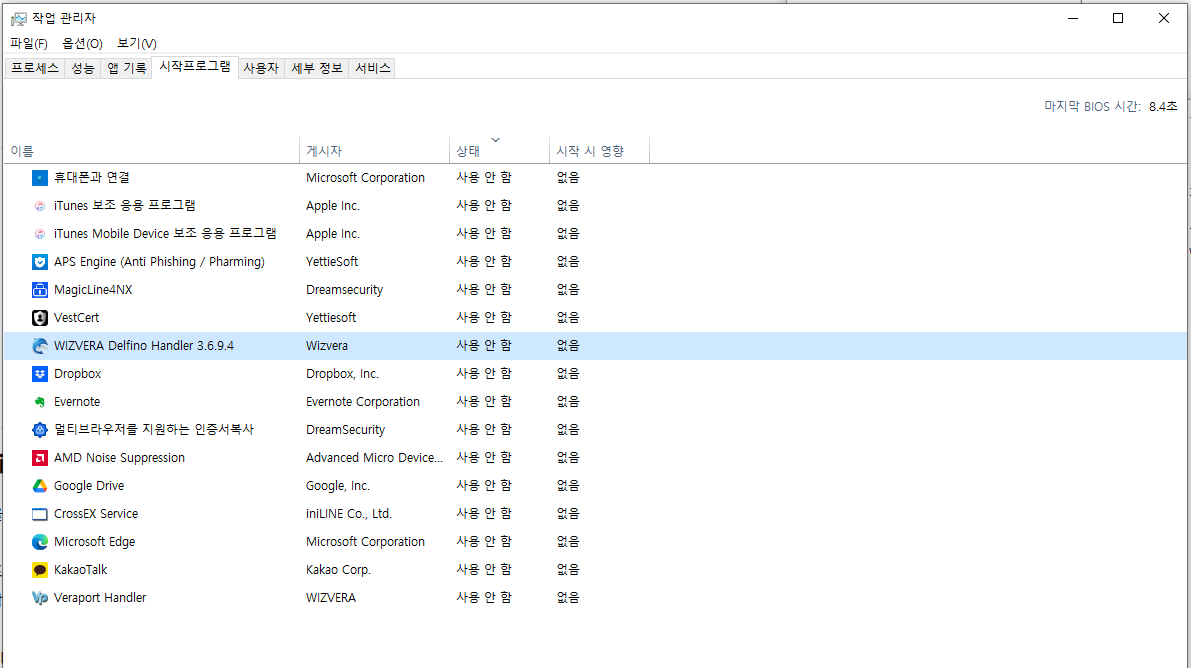Screen dimensions: 1191x668
Task: Select the Microsoft Edge row name
Action: click(94, 542)
